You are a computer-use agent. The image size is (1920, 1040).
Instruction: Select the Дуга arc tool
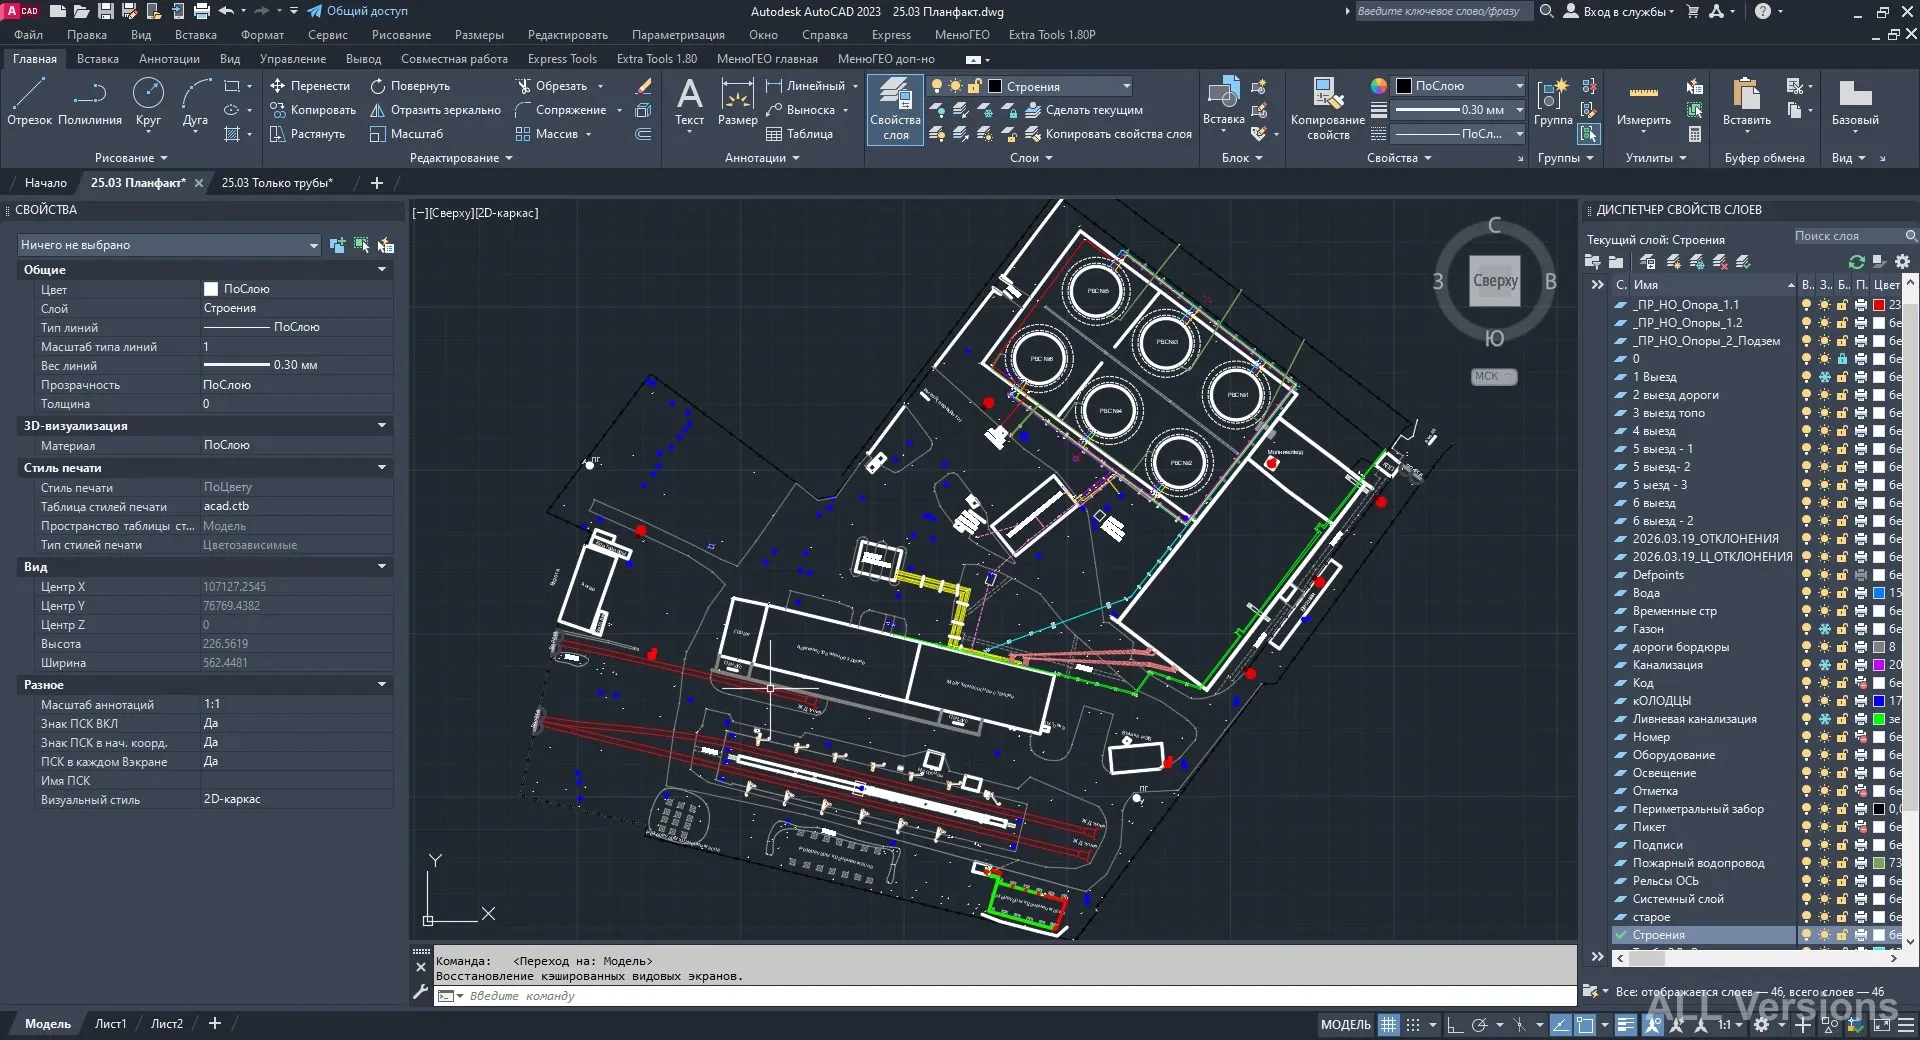coord(195,102)
